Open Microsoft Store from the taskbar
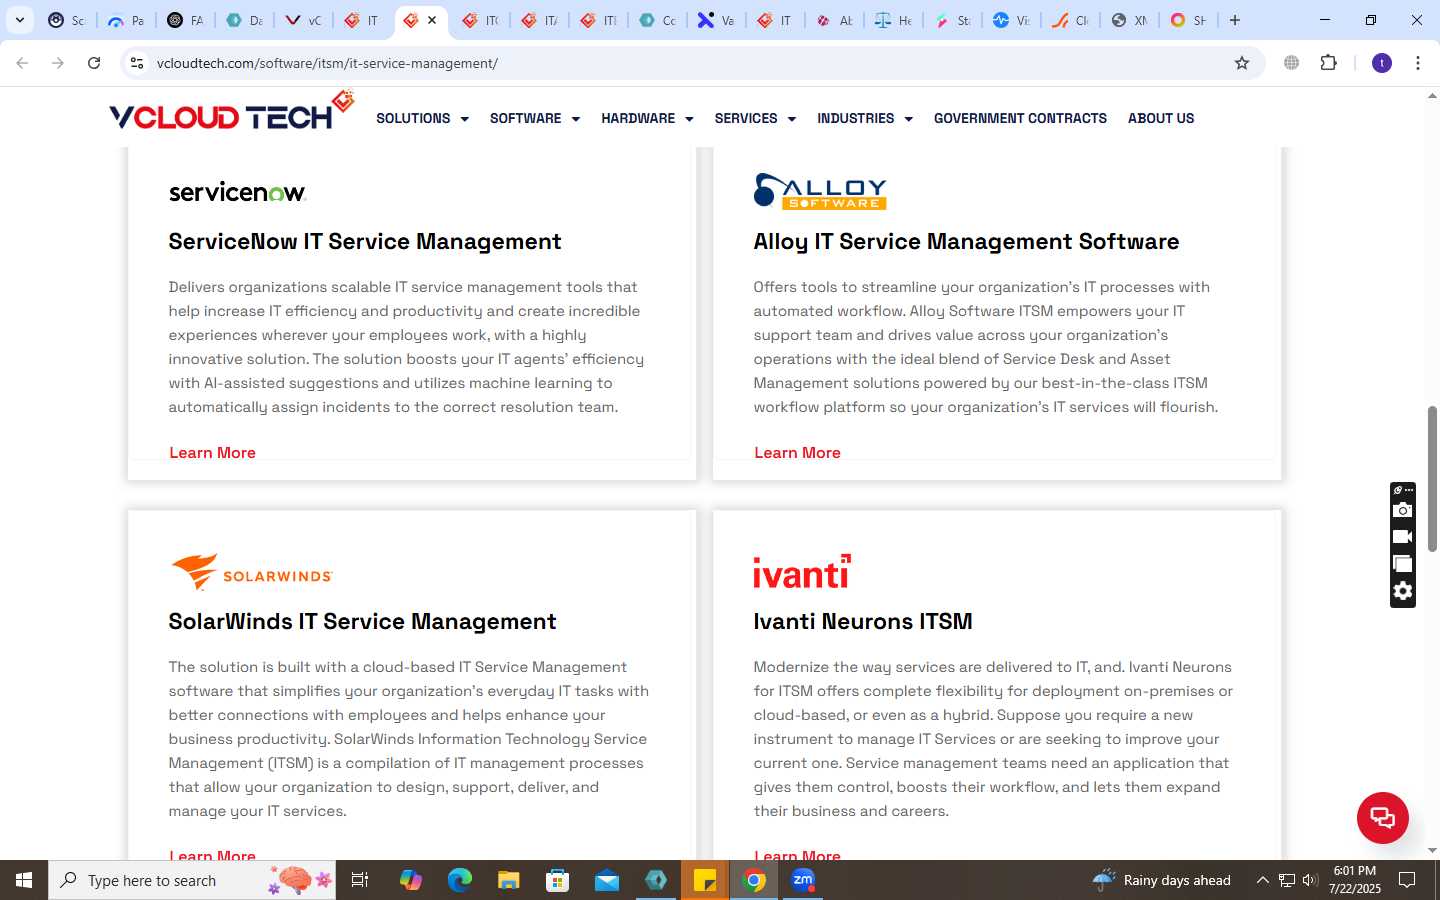Screen dimensions: 1440x900 (557, 880)
